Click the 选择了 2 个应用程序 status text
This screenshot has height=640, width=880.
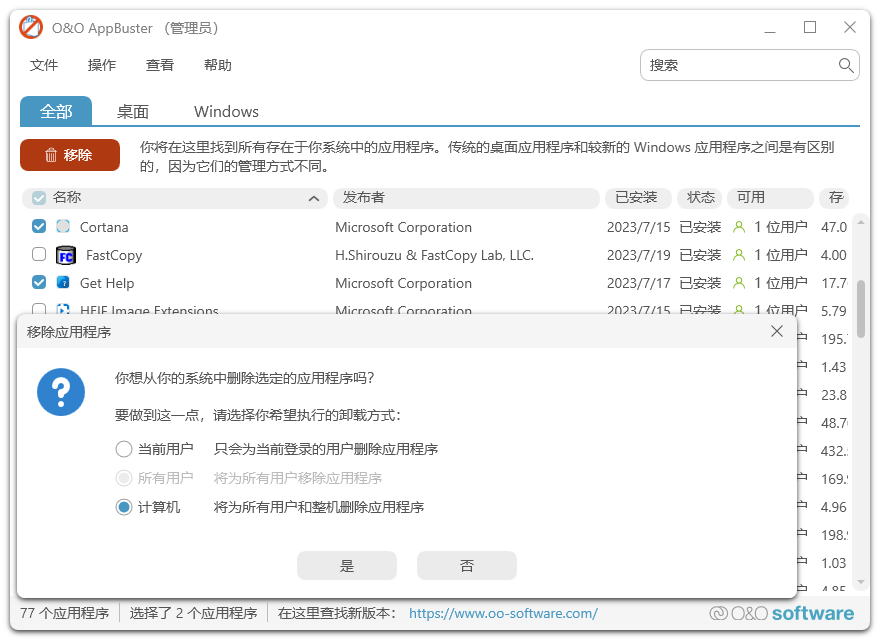tap(193, 613)
